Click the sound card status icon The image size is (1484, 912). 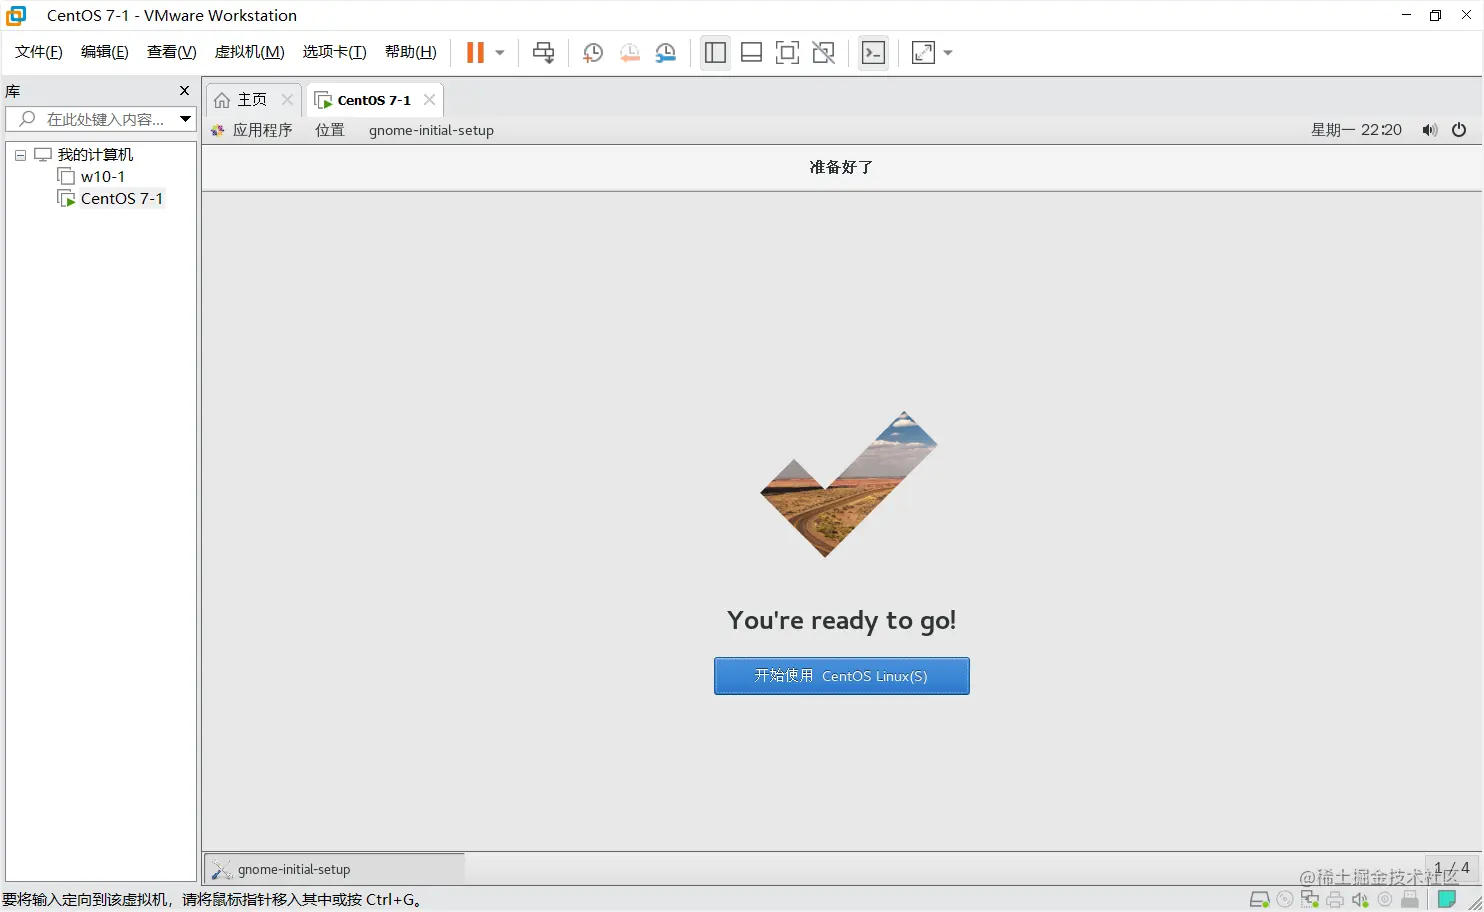point(1360,900)
